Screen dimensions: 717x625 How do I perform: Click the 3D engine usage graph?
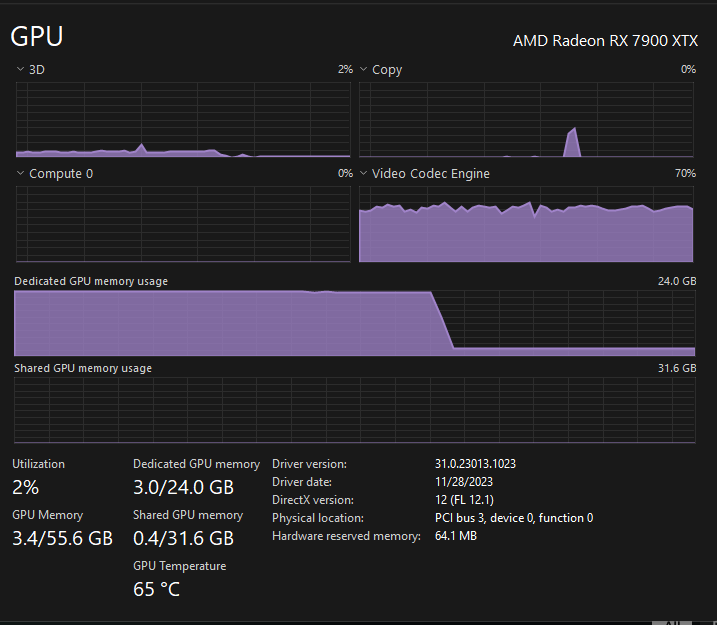[x=183, y=120]
